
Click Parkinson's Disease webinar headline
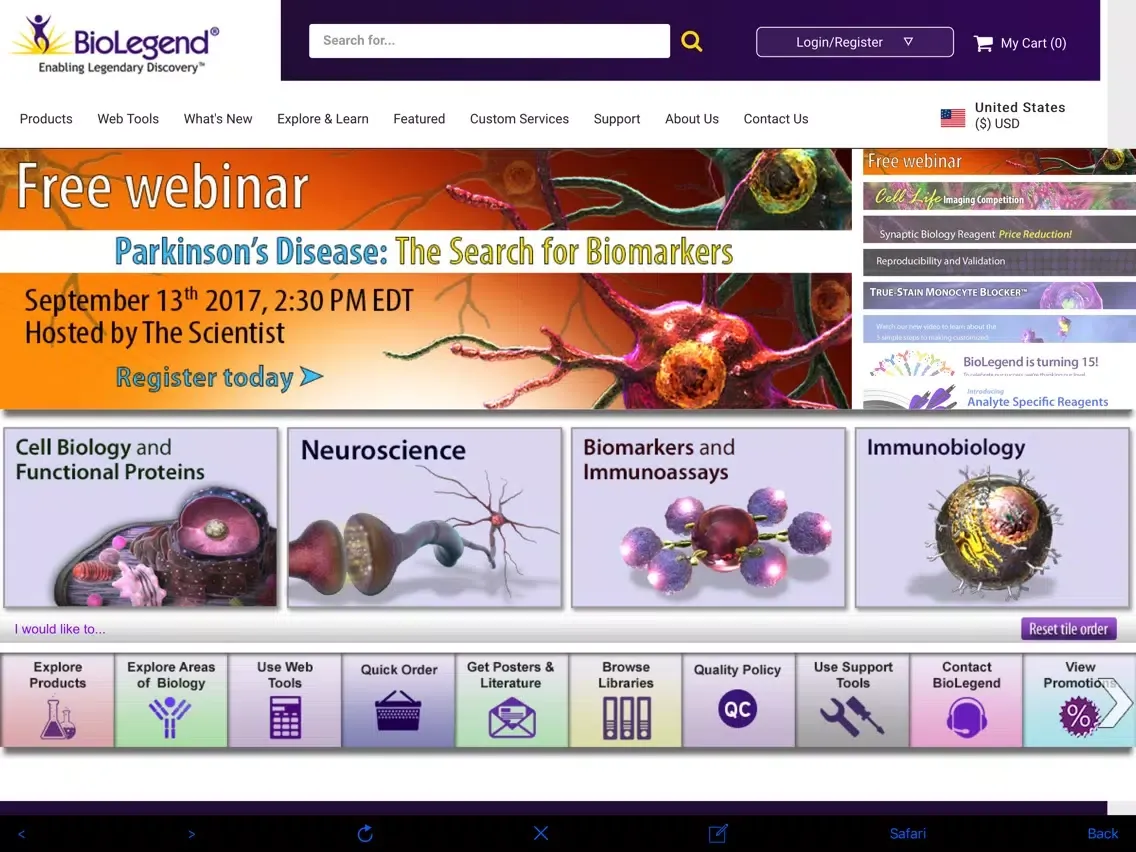point(424,251)
